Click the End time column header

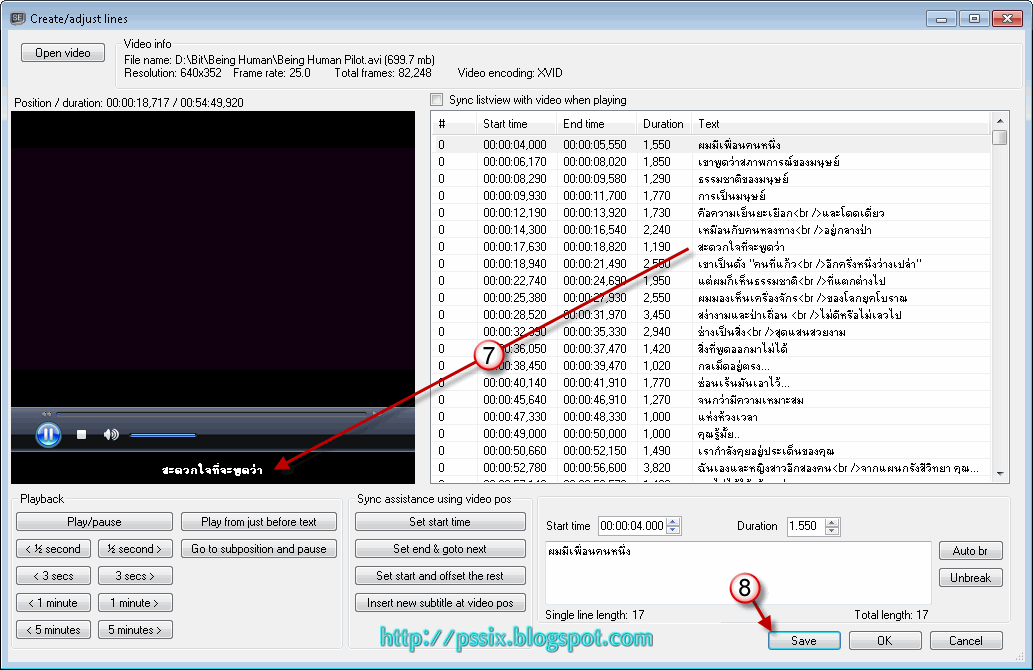pyautogui.click(x=597, y=124)
